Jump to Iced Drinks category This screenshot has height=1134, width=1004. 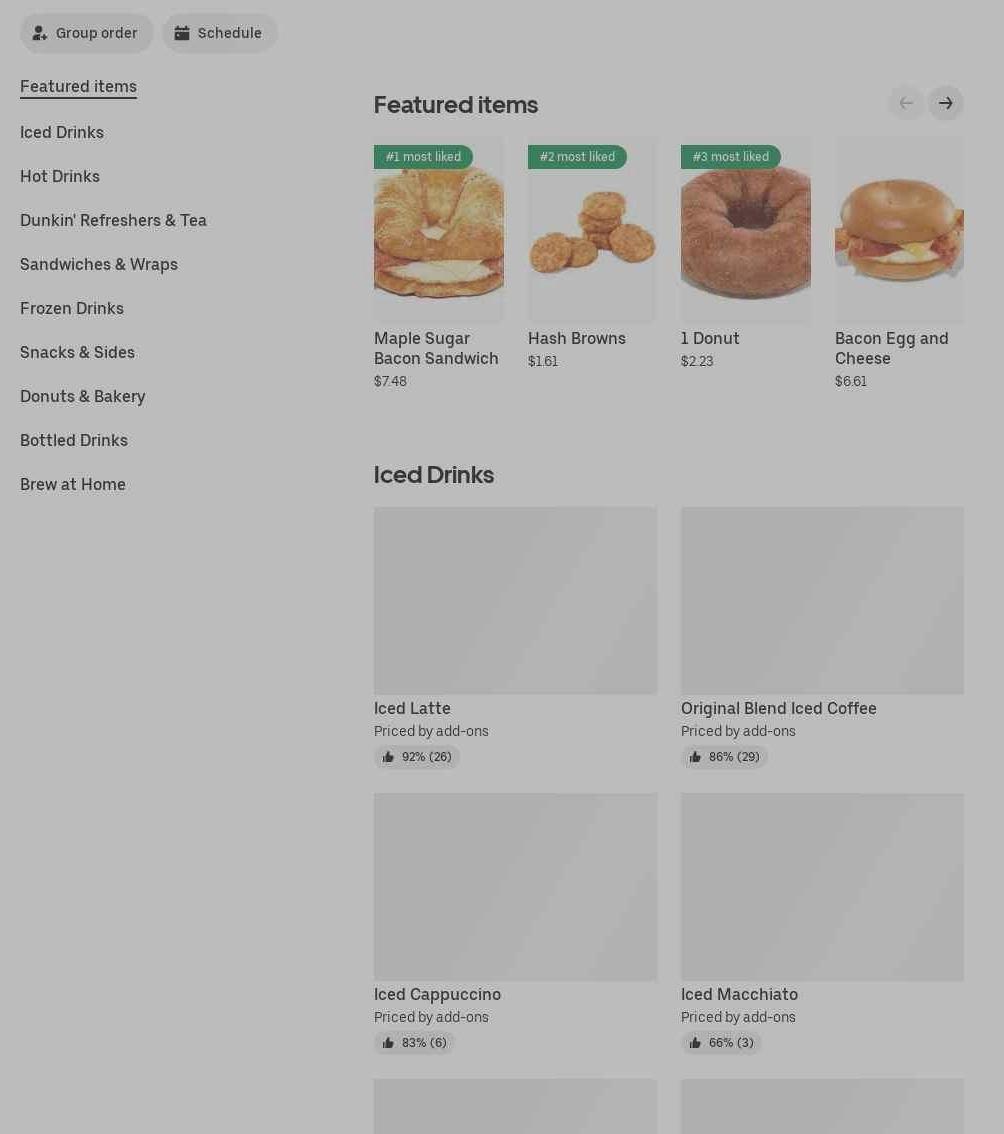click(62, 132)
